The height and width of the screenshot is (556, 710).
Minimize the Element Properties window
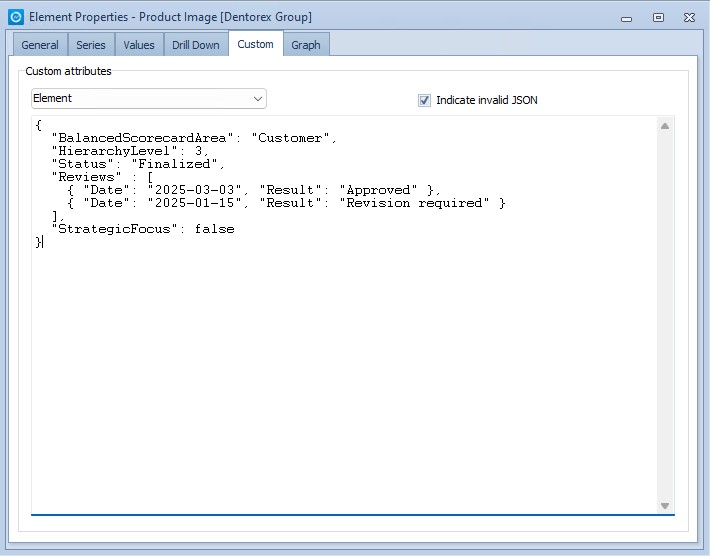tap(626, 18)
